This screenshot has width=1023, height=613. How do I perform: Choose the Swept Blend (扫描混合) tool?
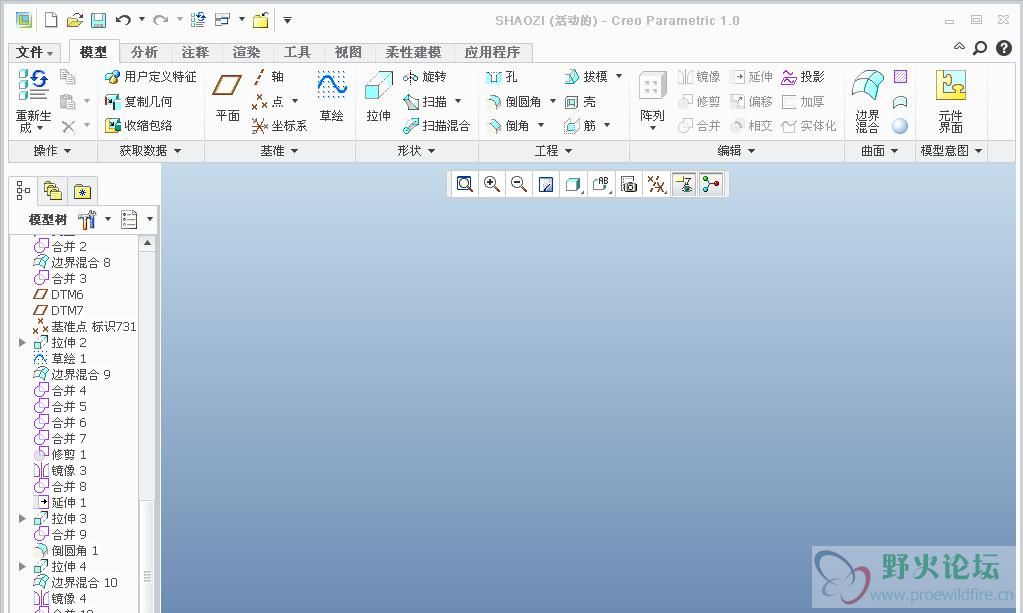point(436,125)
